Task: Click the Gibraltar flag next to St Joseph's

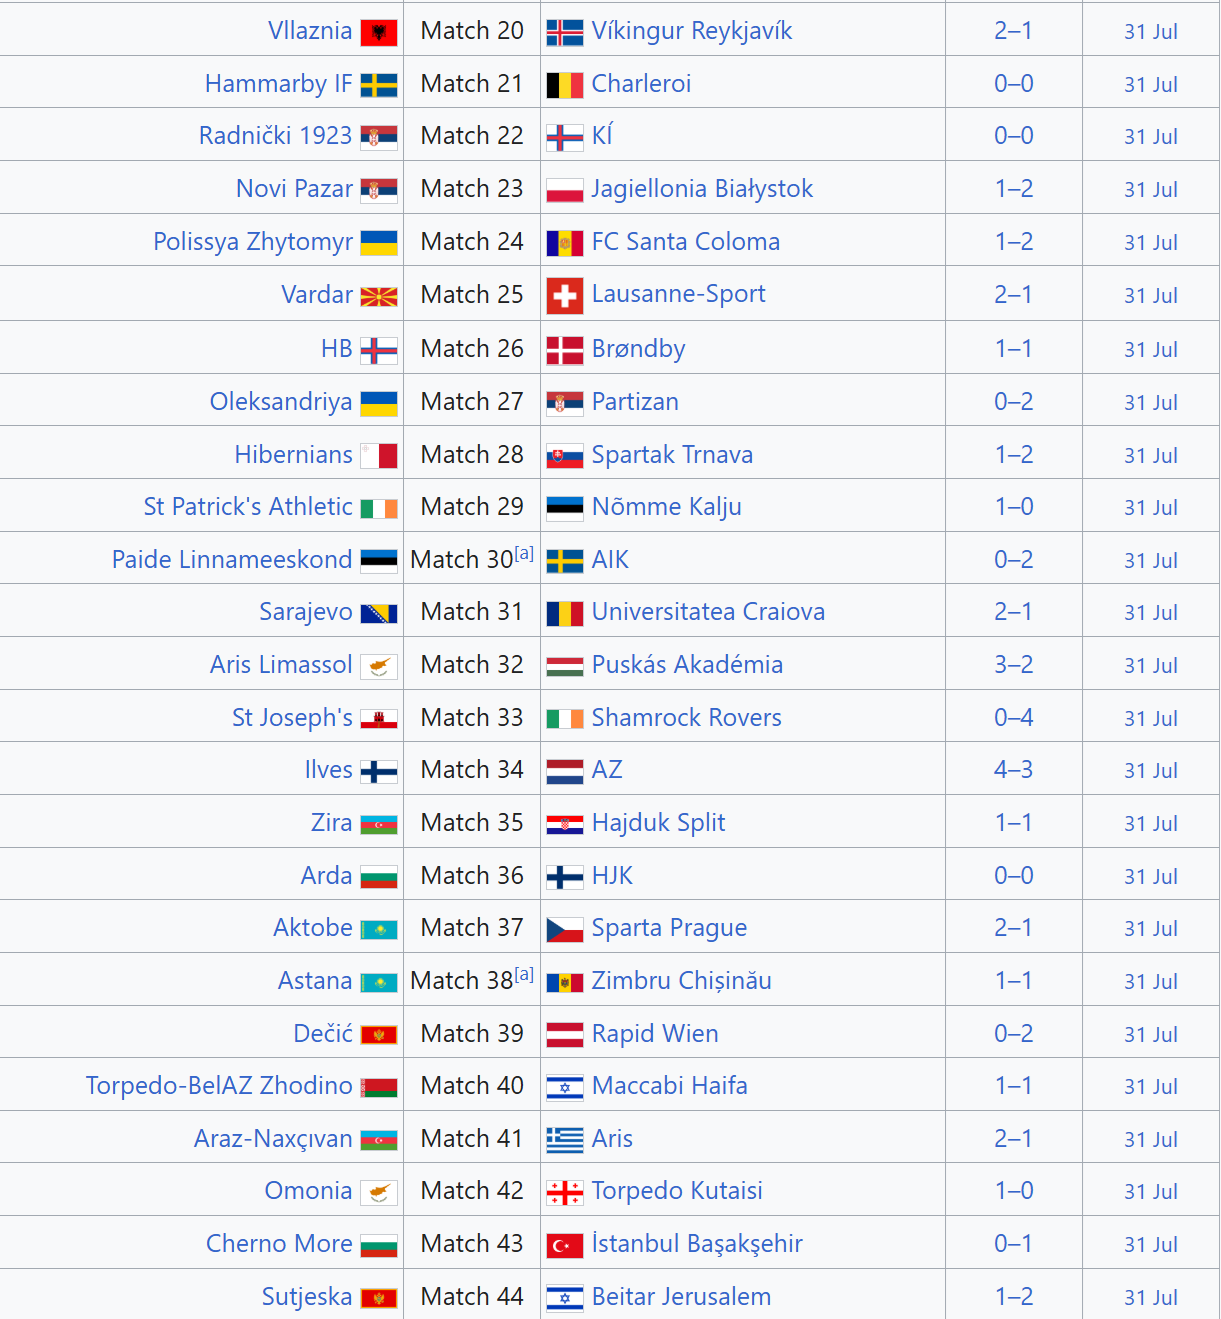Action: click(379, 719)
